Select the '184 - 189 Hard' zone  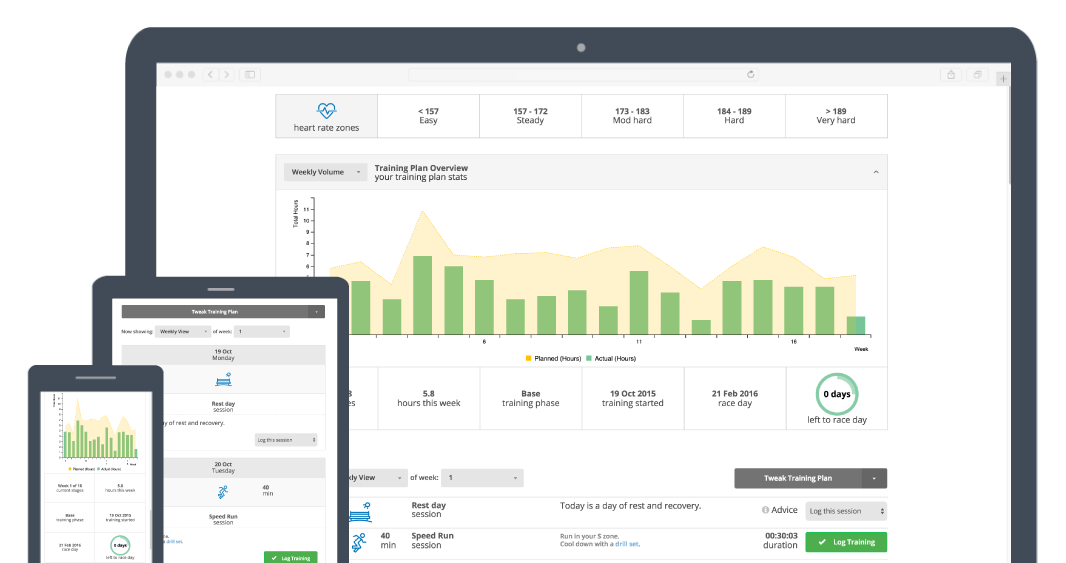coord(734,116)
